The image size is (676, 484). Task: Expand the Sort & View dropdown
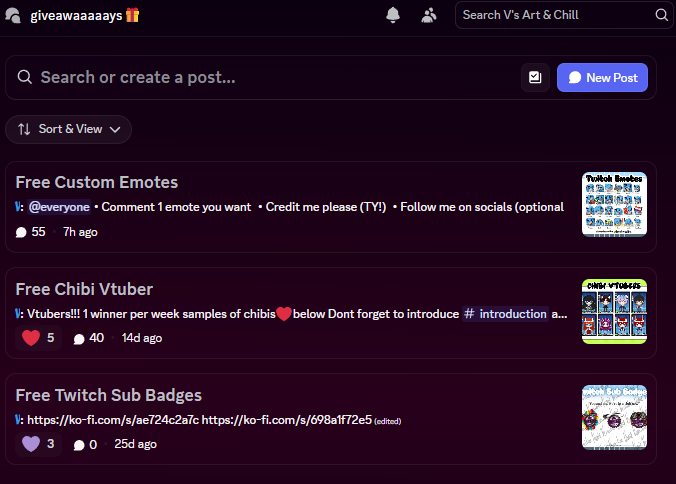[69, 129]
